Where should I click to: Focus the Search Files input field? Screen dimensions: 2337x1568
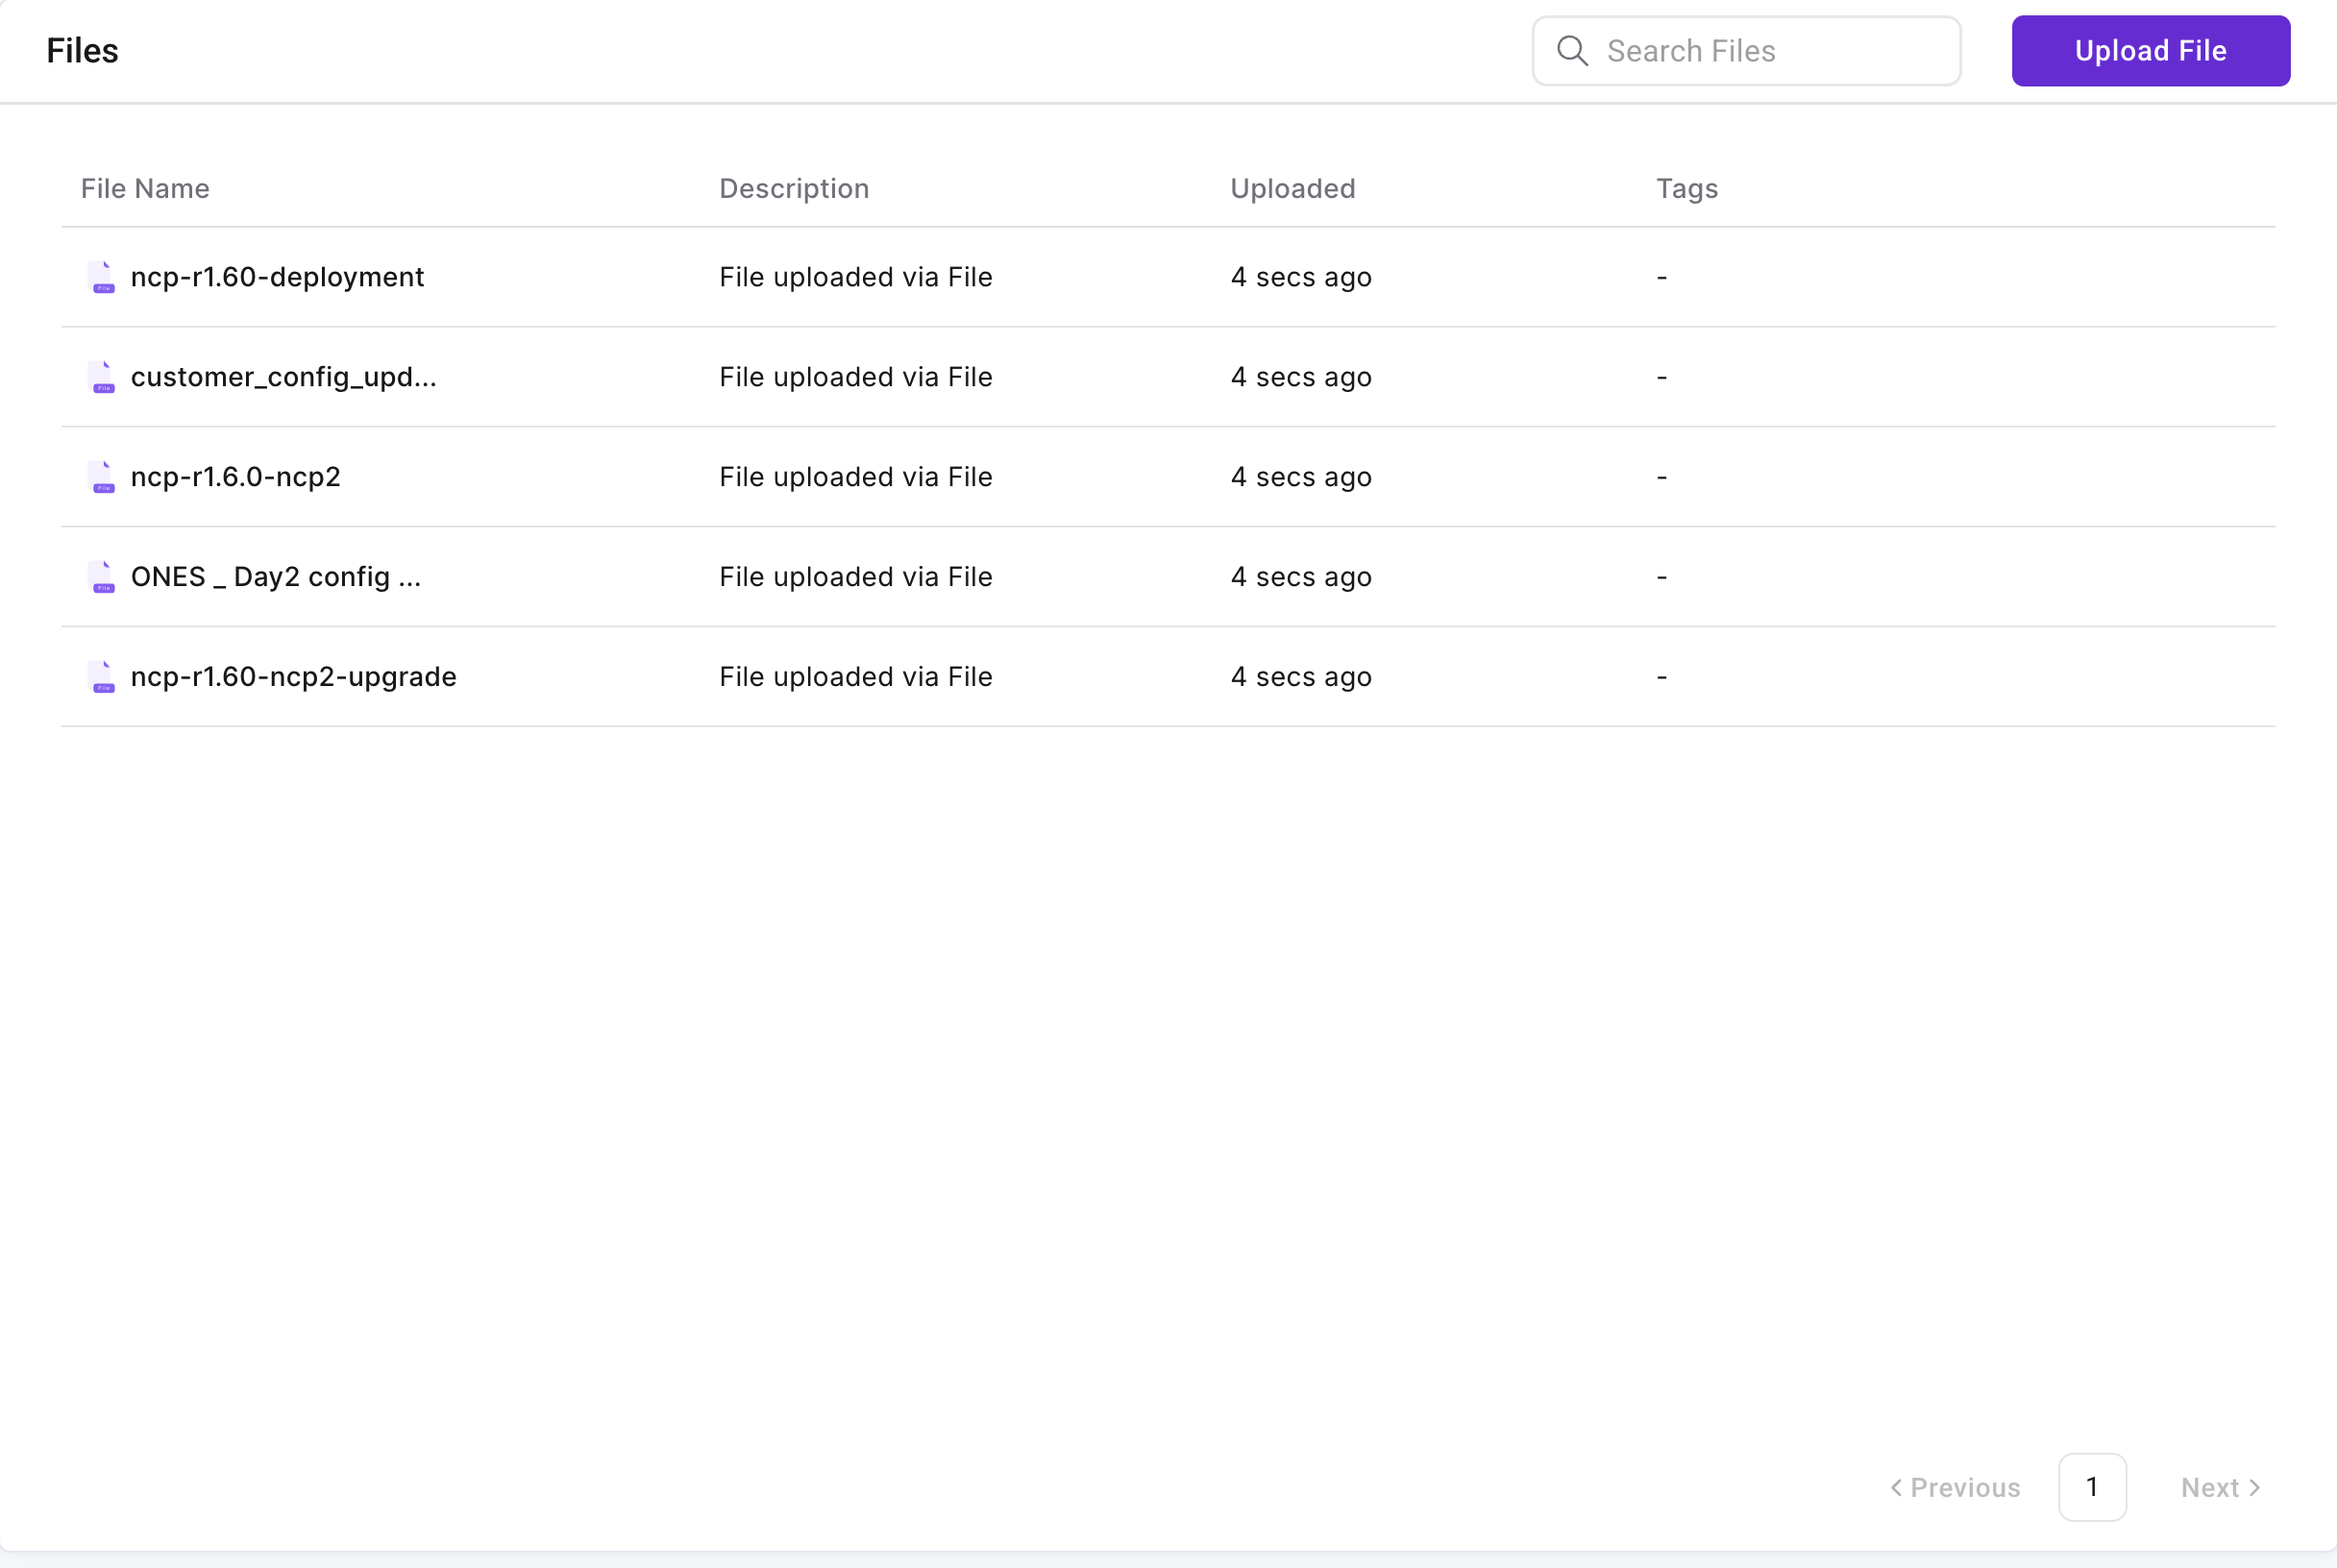click(x=1770, y=51)
